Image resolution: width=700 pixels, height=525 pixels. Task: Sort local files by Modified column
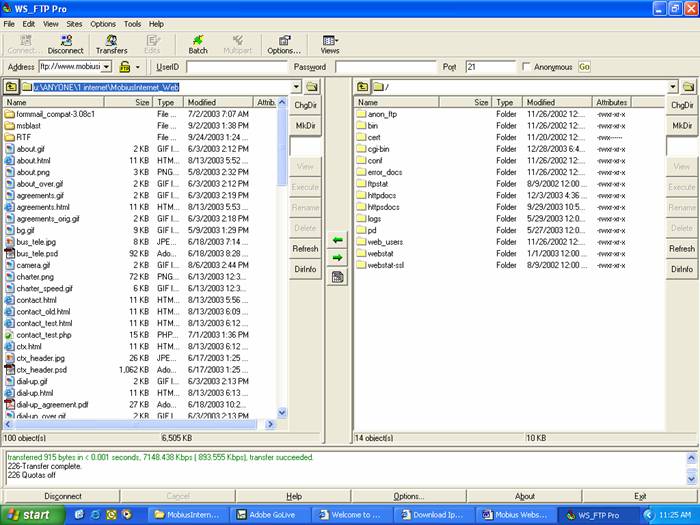218,102
